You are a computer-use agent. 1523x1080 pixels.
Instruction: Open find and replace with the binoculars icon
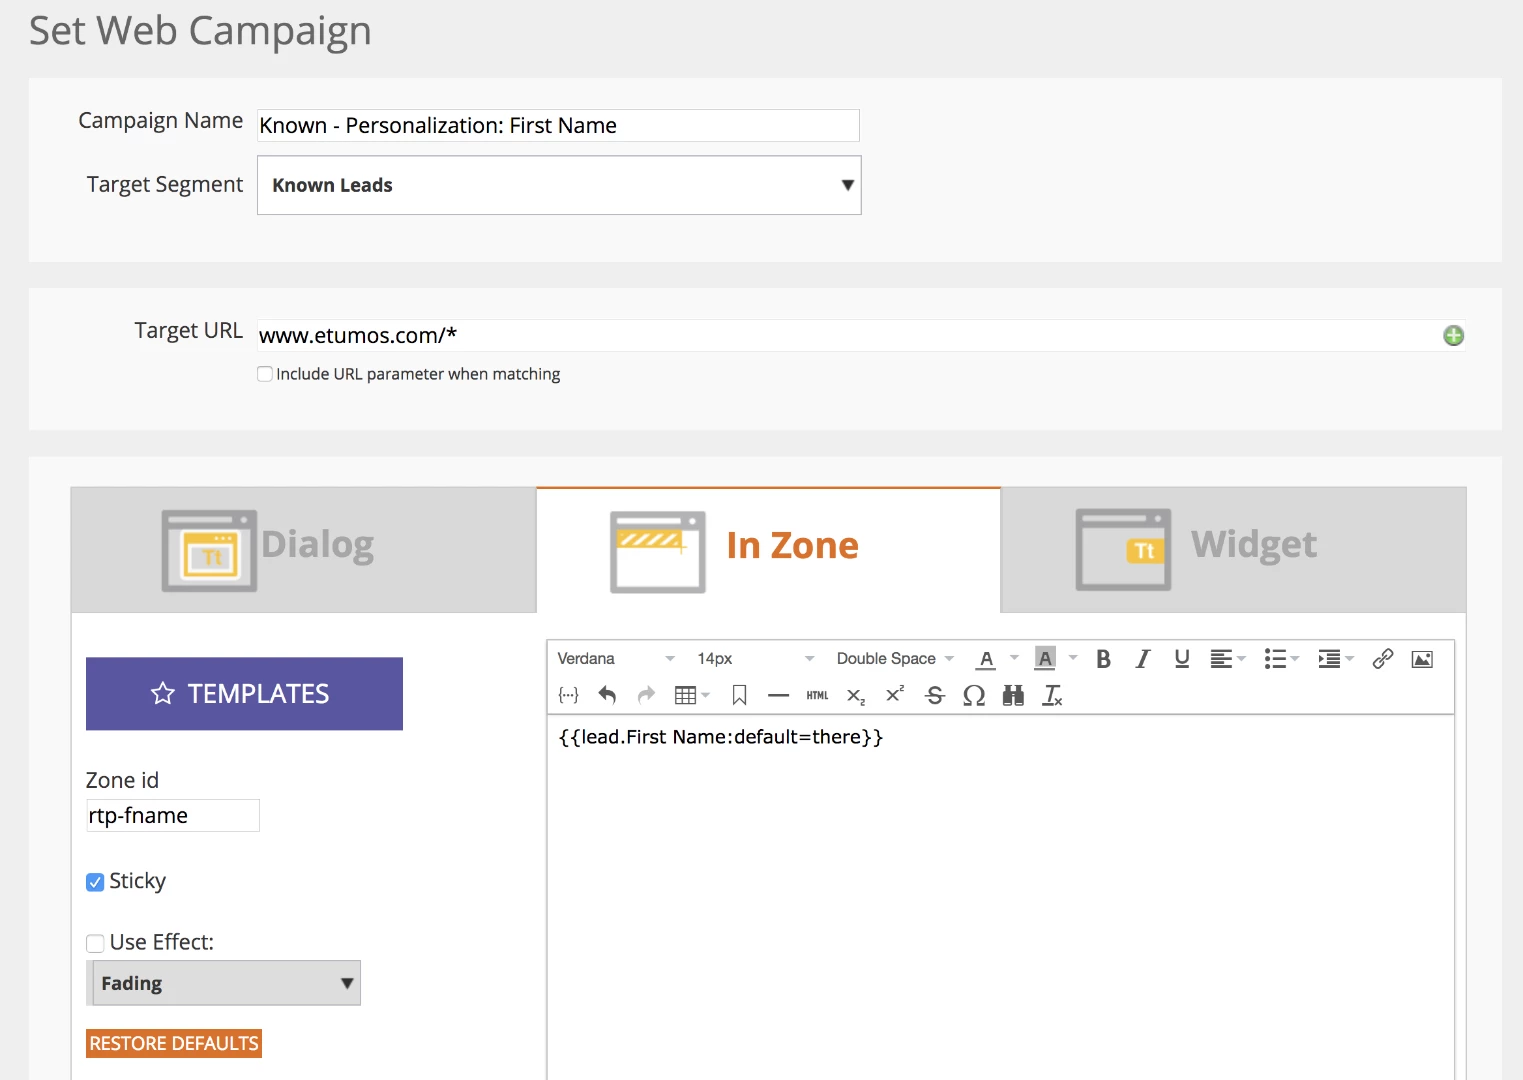(x=1013, y=695)
